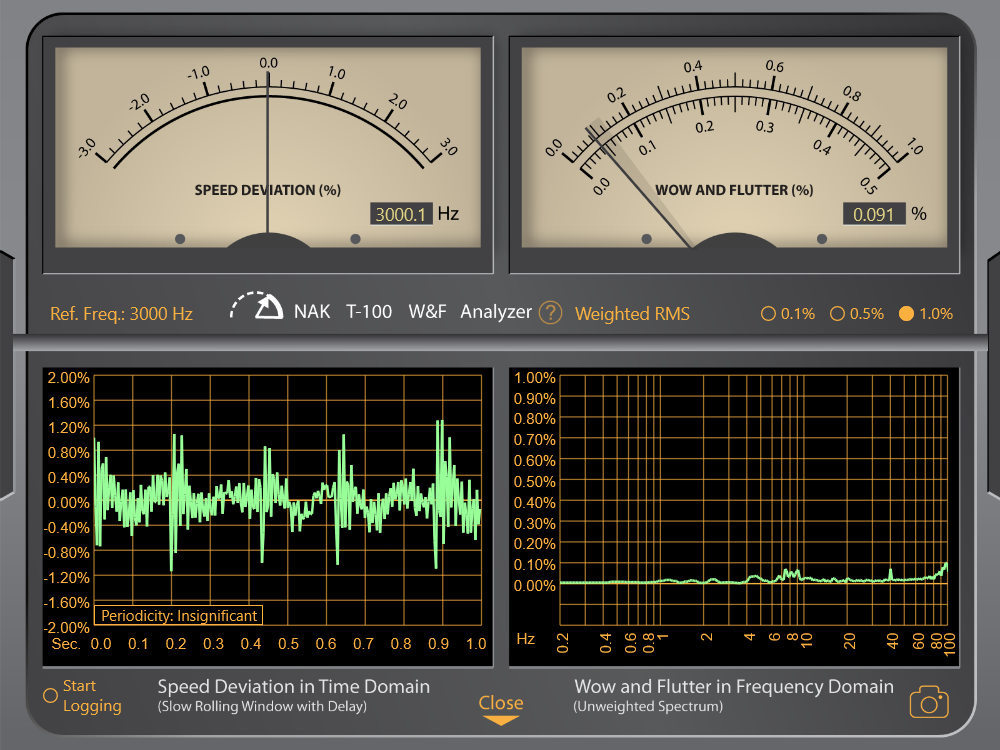
Task: Click the Speed Deviation in Time Domain title
Action: [293, 686]
